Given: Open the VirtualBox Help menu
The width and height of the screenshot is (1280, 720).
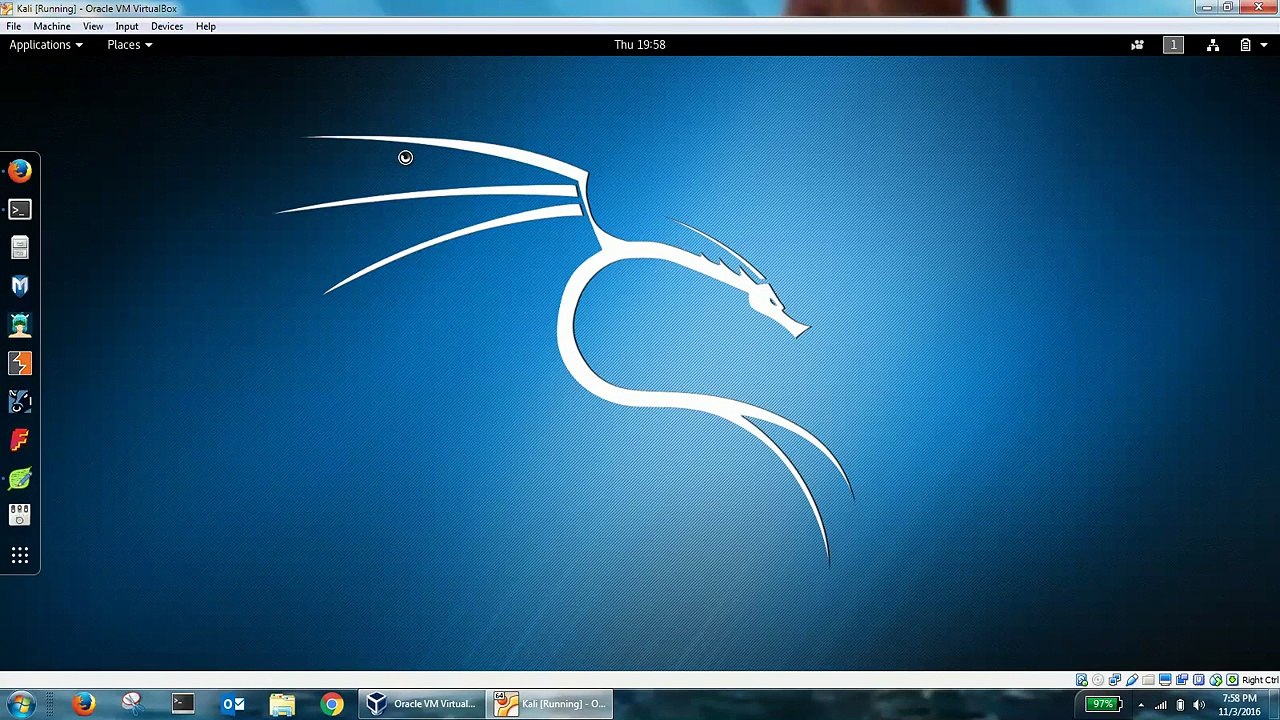Looking at the screenshot, I should pyautogui.click(x=206, y=26).
